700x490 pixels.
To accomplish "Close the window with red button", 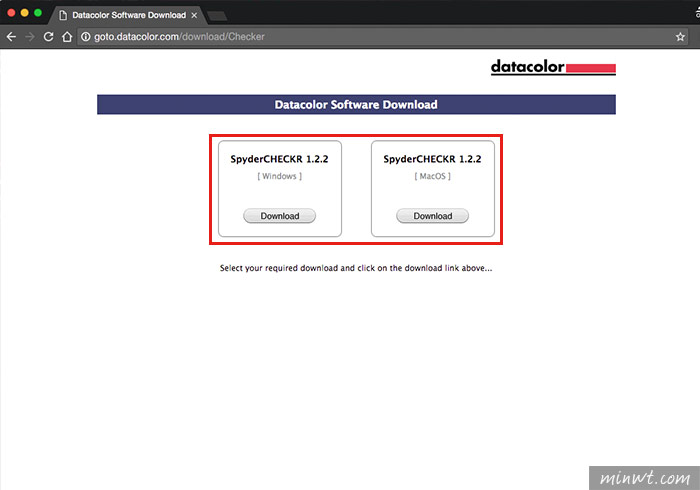I will (x=11, y=12).
